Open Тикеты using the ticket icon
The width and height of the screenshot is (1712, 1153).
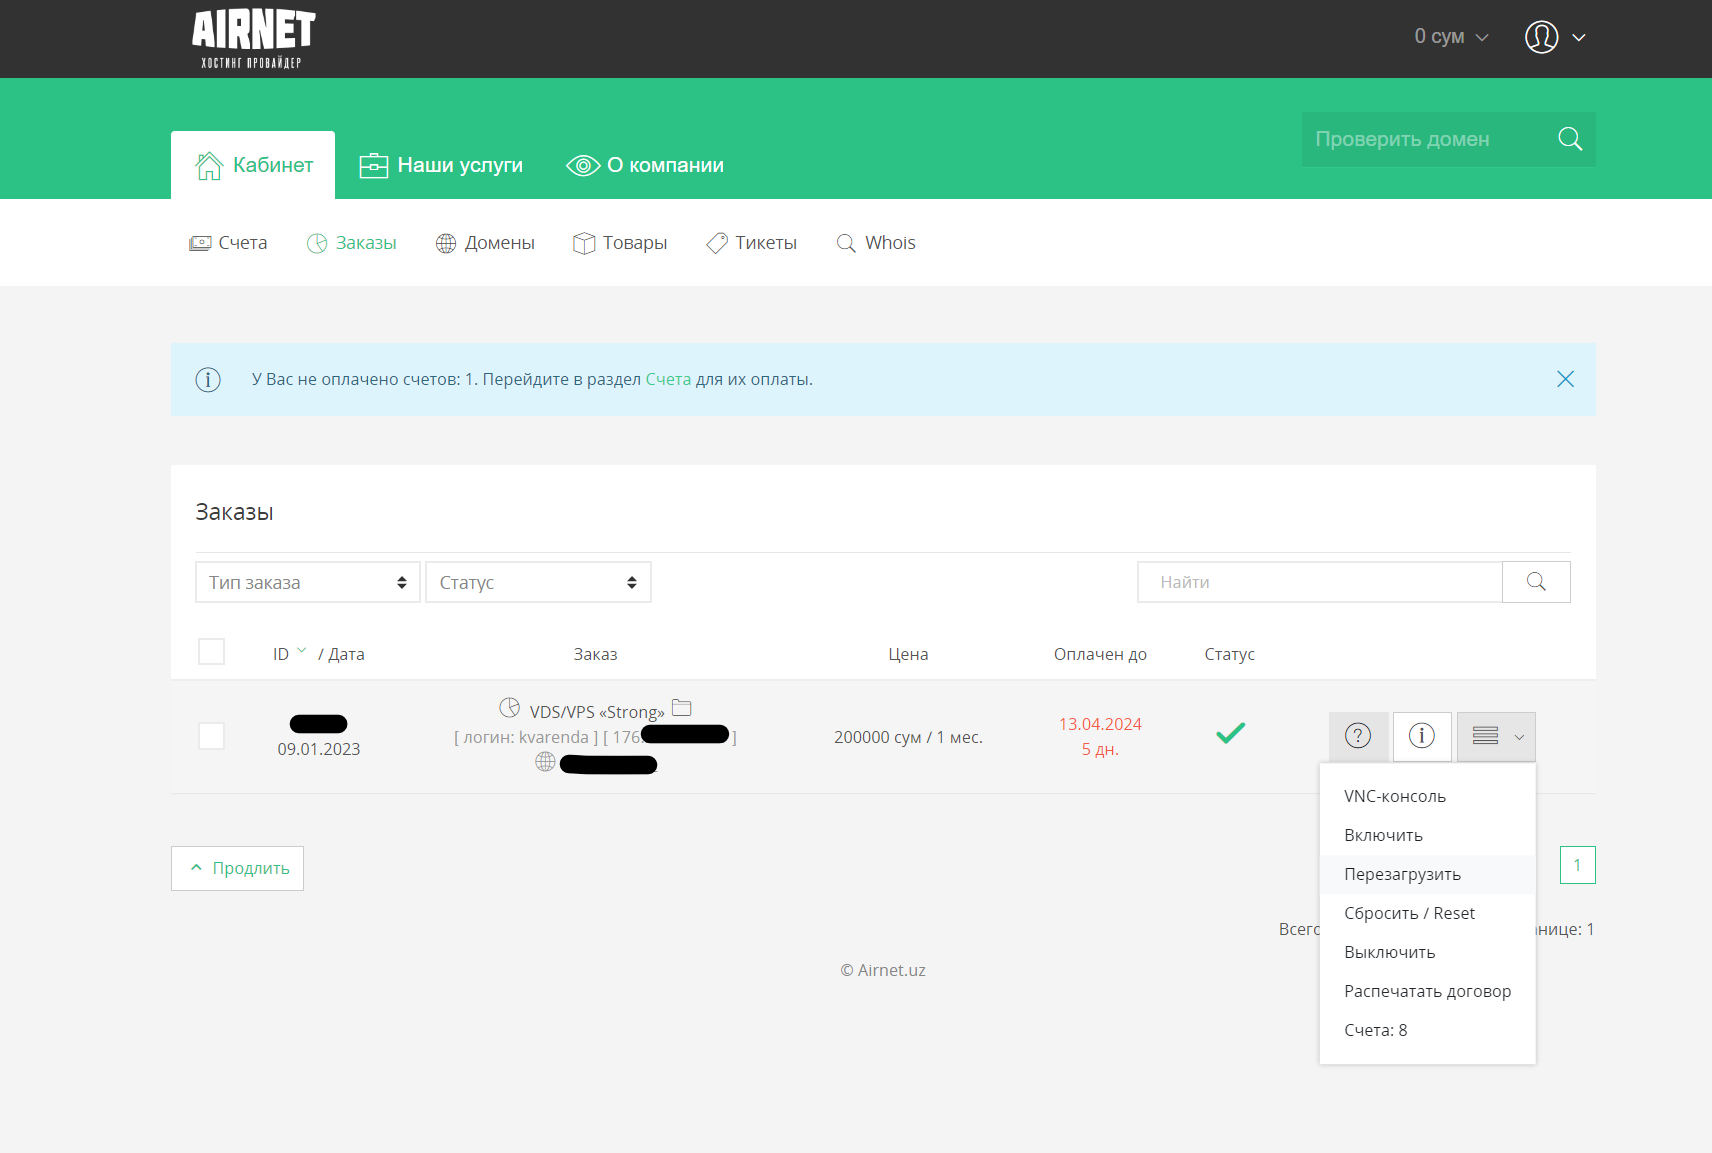pos(716,242)
